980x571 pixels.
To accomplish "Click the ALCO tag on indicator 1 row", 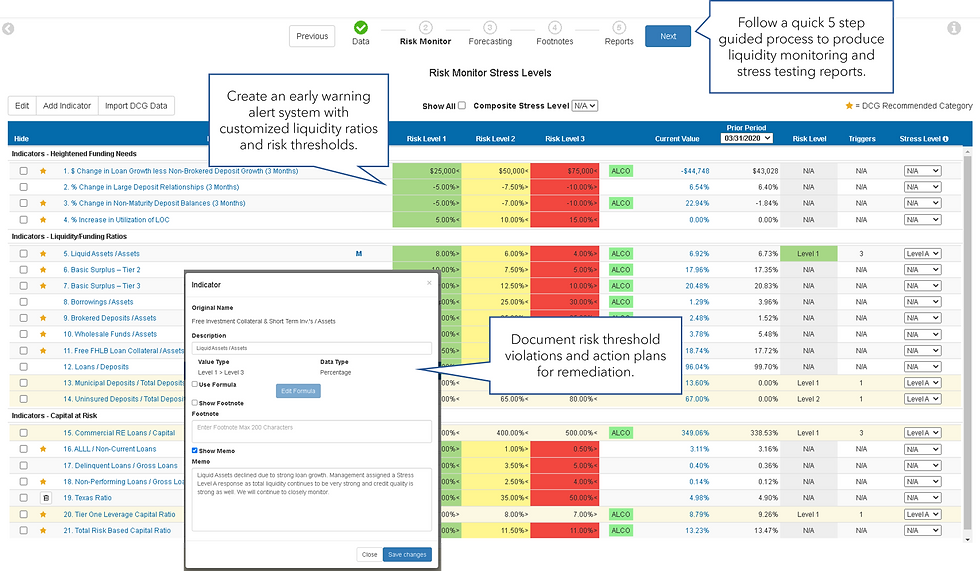I will 621,171.
